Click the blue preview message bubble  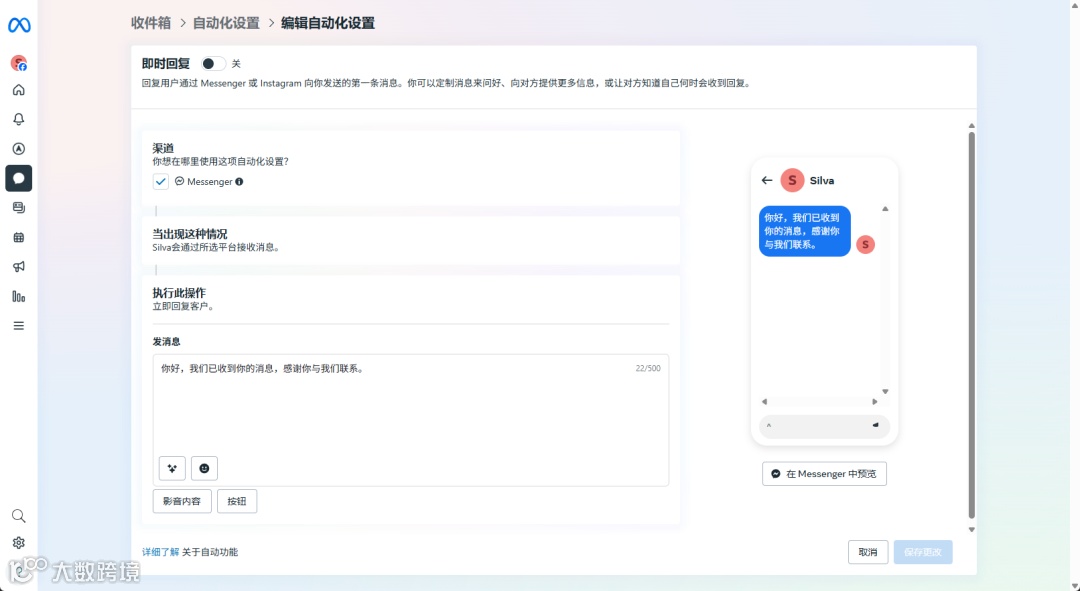tap(804, 231)
